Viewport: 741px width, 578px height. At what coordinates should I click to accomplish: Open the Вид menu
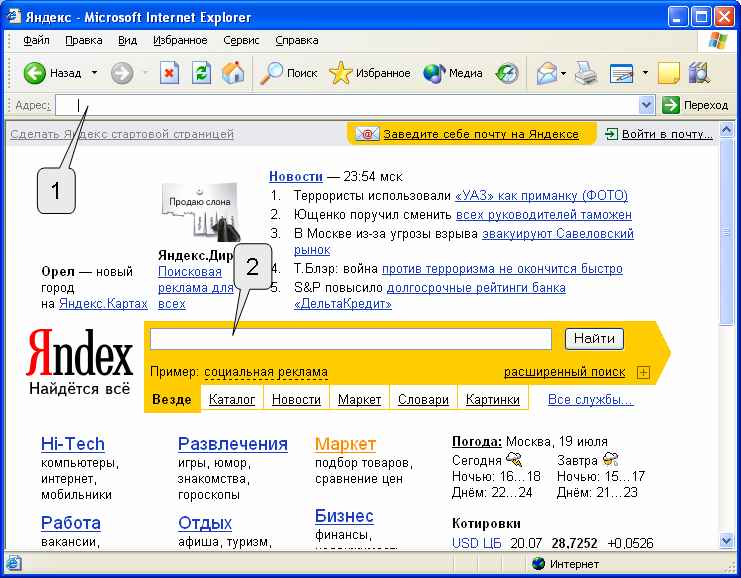point(128,41)
